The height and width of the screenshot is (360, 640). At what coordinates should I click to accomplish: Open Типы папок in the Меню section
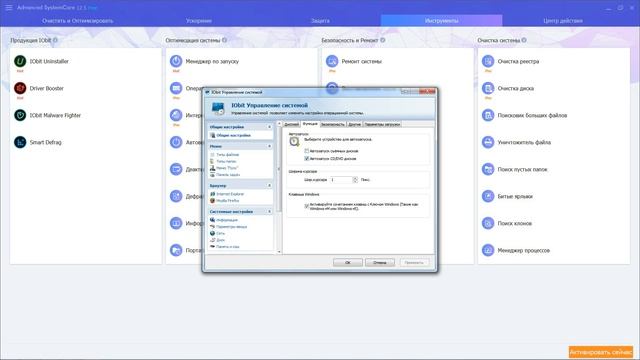pos(223,161)
